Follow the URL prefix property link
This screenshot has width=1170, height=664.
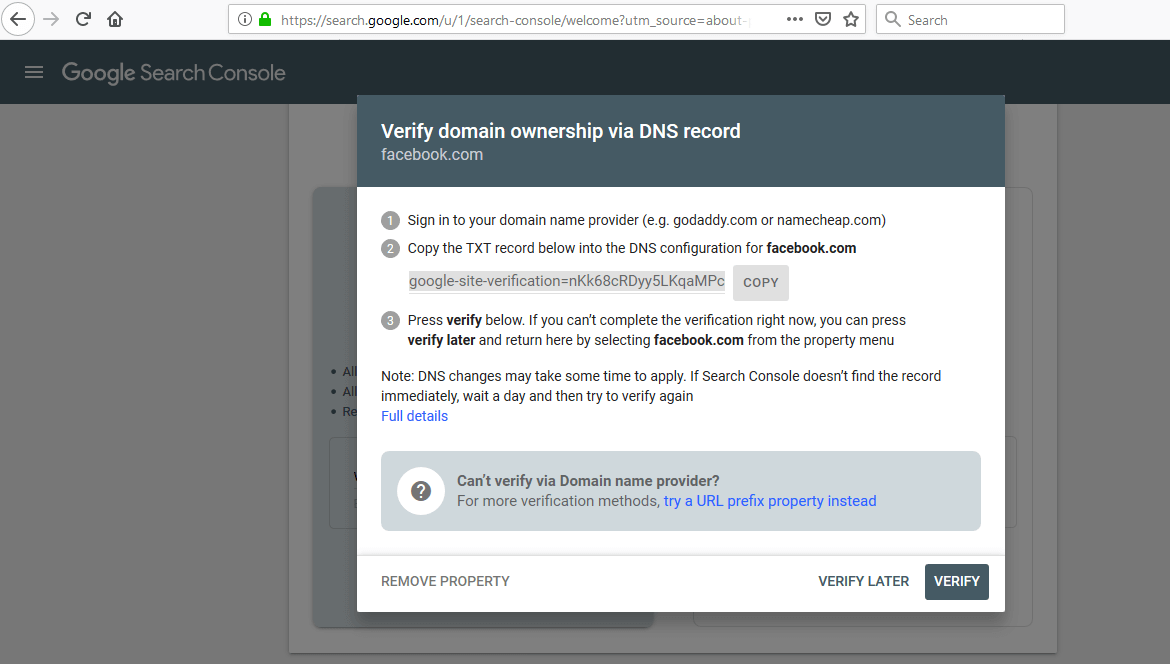(769, 501)
